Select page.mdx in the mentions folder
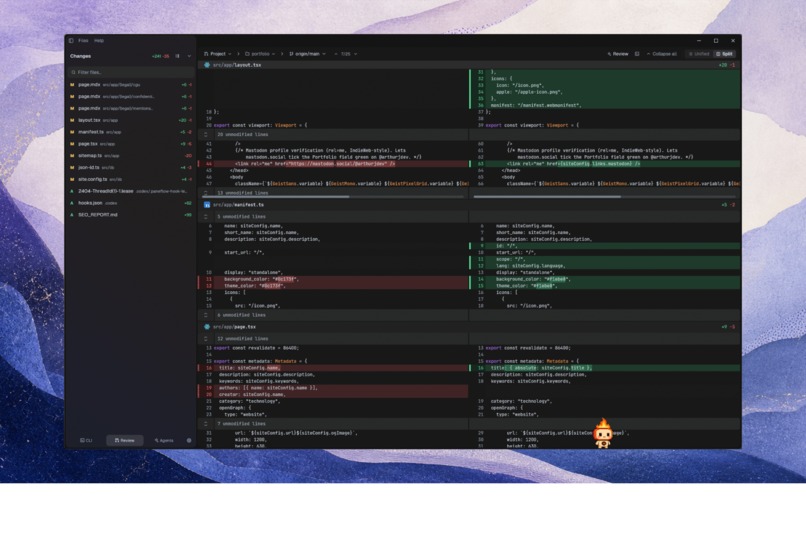Viewport: 806px width, 537px height. [x=131, y=108]
